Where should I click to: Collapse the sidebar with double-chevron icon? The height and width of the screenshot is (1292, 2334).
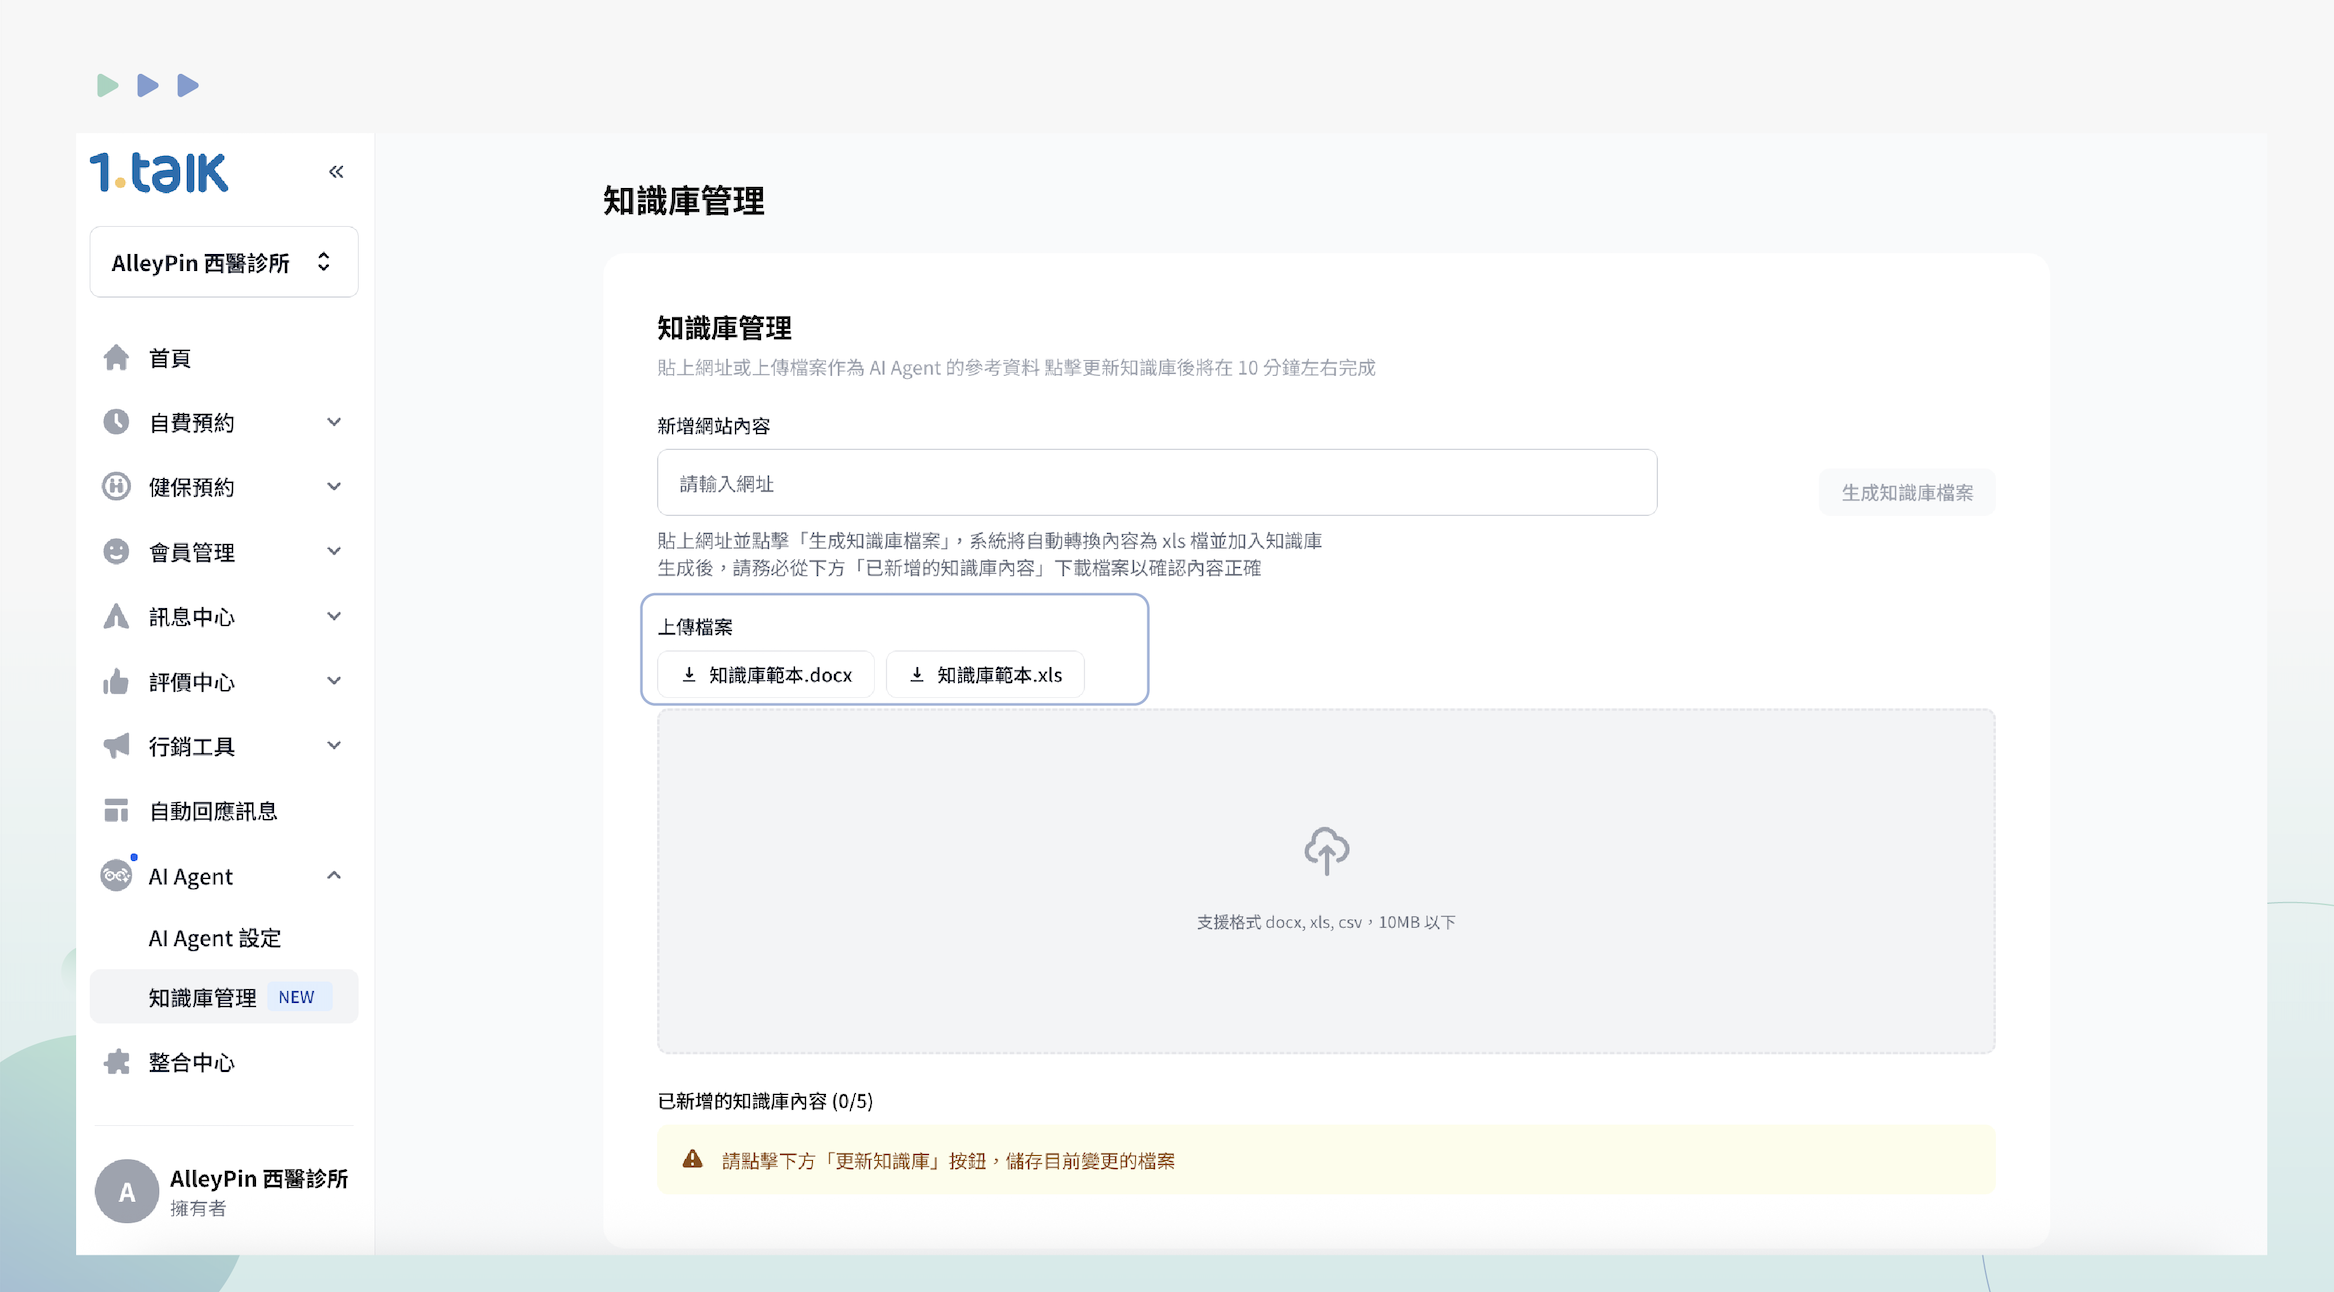click(336, 172)
